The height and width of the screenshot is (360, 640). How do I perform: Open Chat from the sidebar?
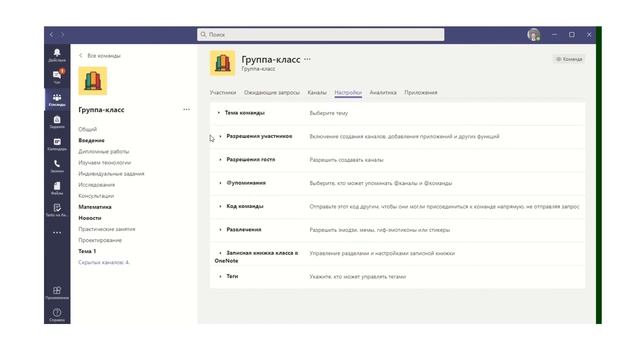click(x=57, y=77)
